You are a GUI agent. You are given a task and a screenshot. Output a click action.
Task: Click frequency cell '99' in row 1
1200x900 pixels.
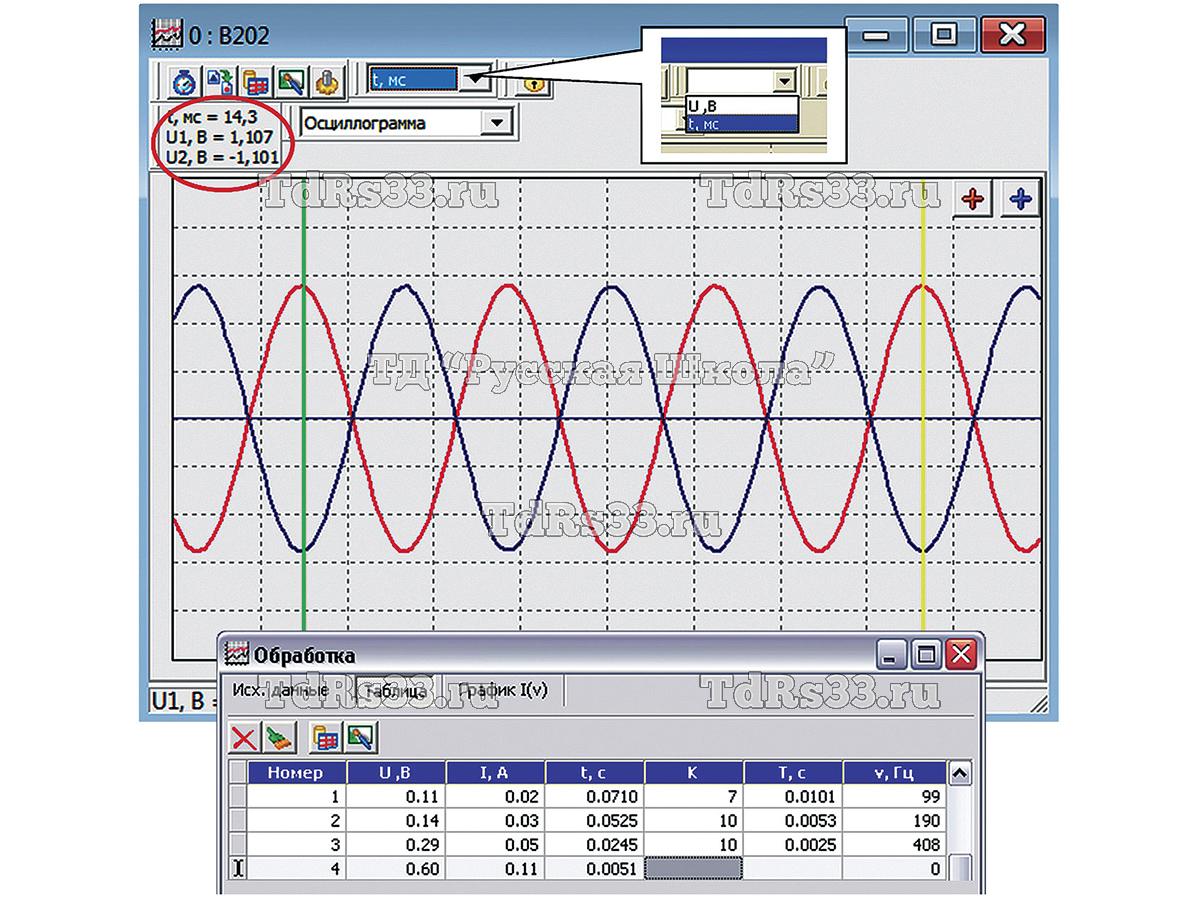pyautogui.click(x=892, y=797)
